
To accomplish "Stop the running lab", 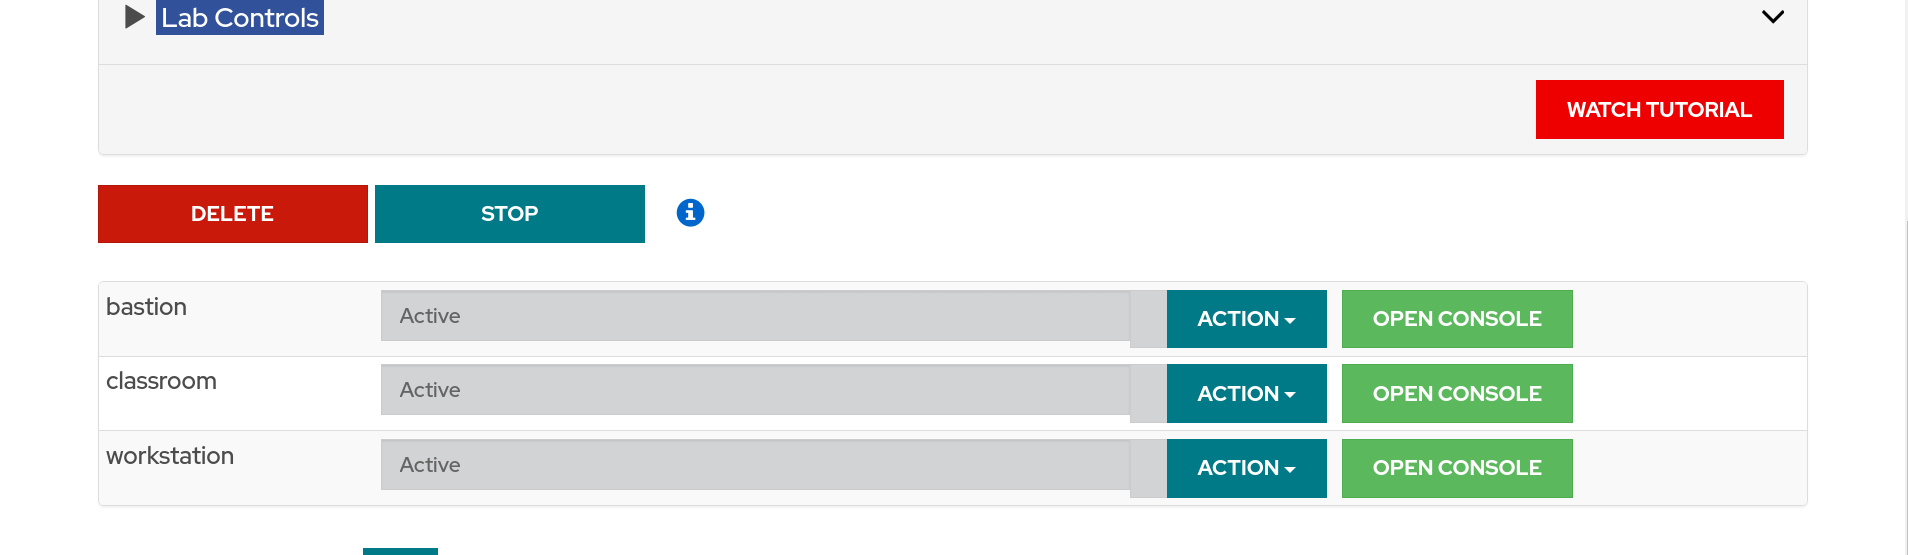I will (509, 214).
